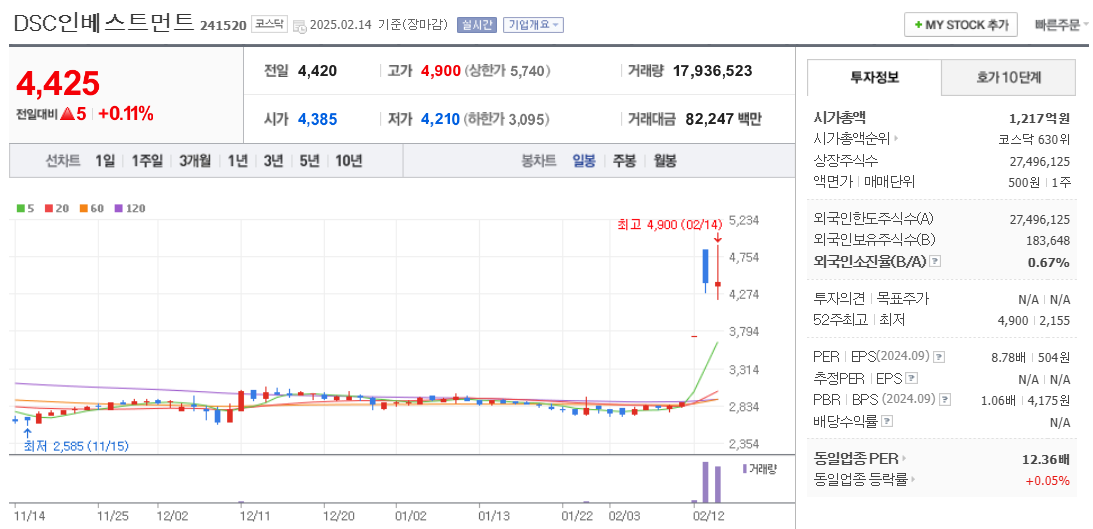
Task: Click the 상한가 5,740 text
Action: pyautogui.click(x=508, y=70)
